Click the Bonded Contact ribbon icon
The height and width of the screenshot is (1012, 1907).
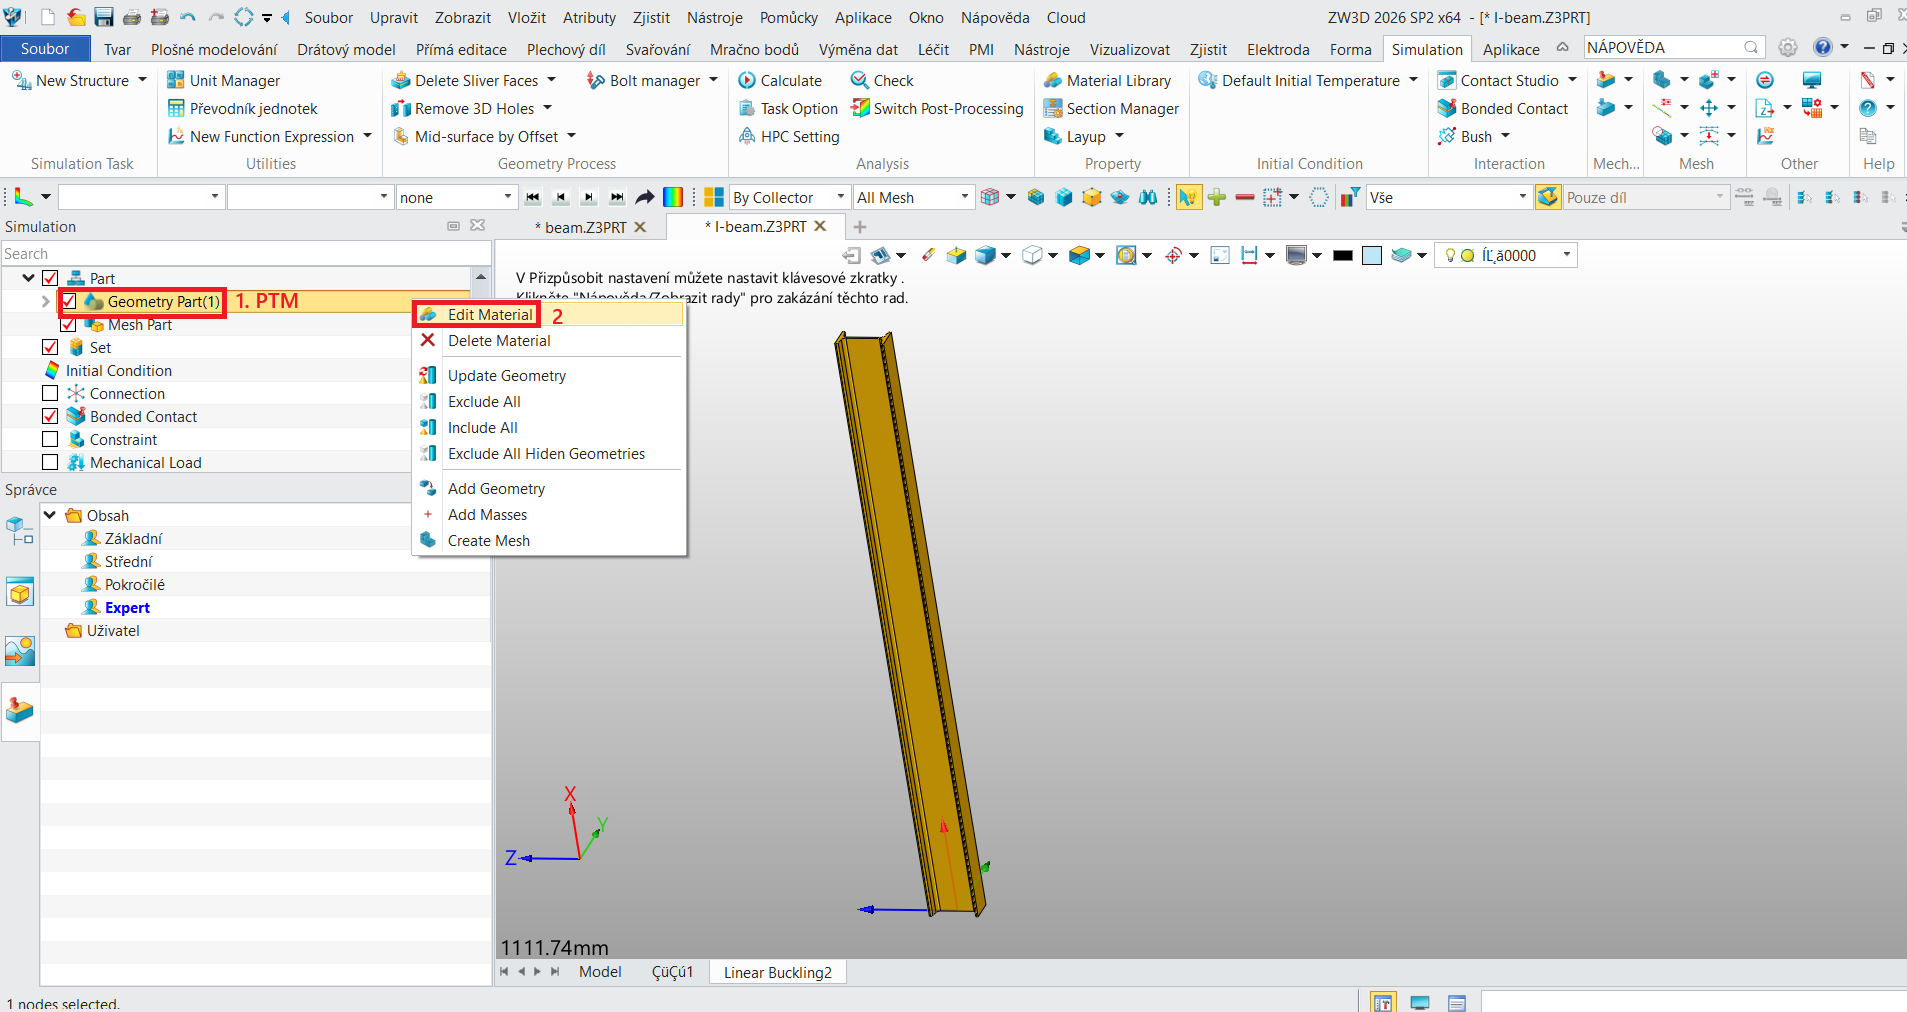coord(1447,108)
